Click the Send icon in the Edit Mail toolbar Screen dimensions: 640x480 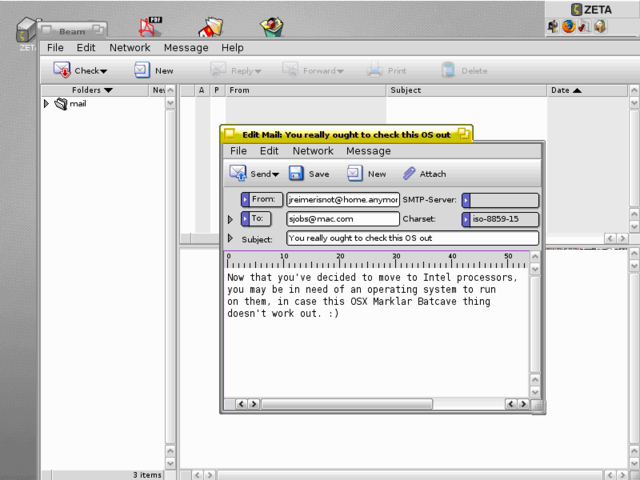pos(238,173)
